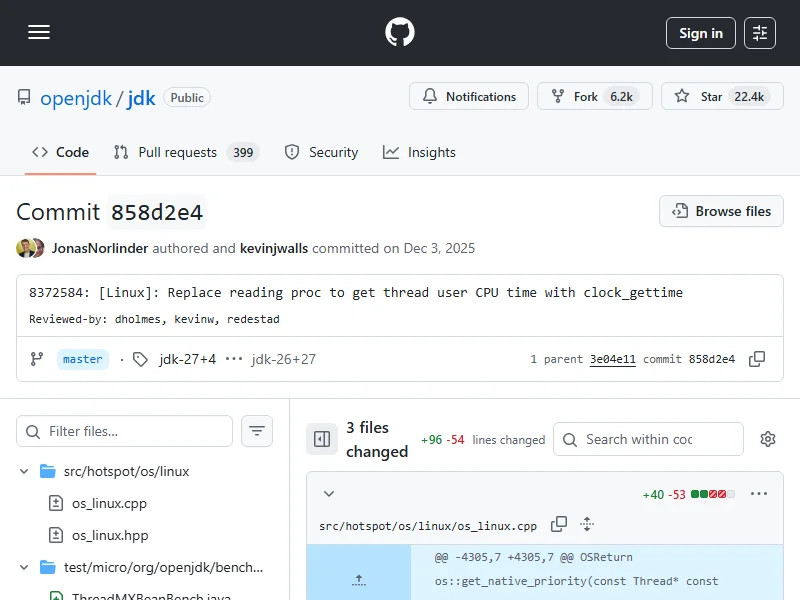This screenshot has height=600, width=800.
Task: Expand diff lines upward in os_linux.cpp
Action: (x=358, y=579)
